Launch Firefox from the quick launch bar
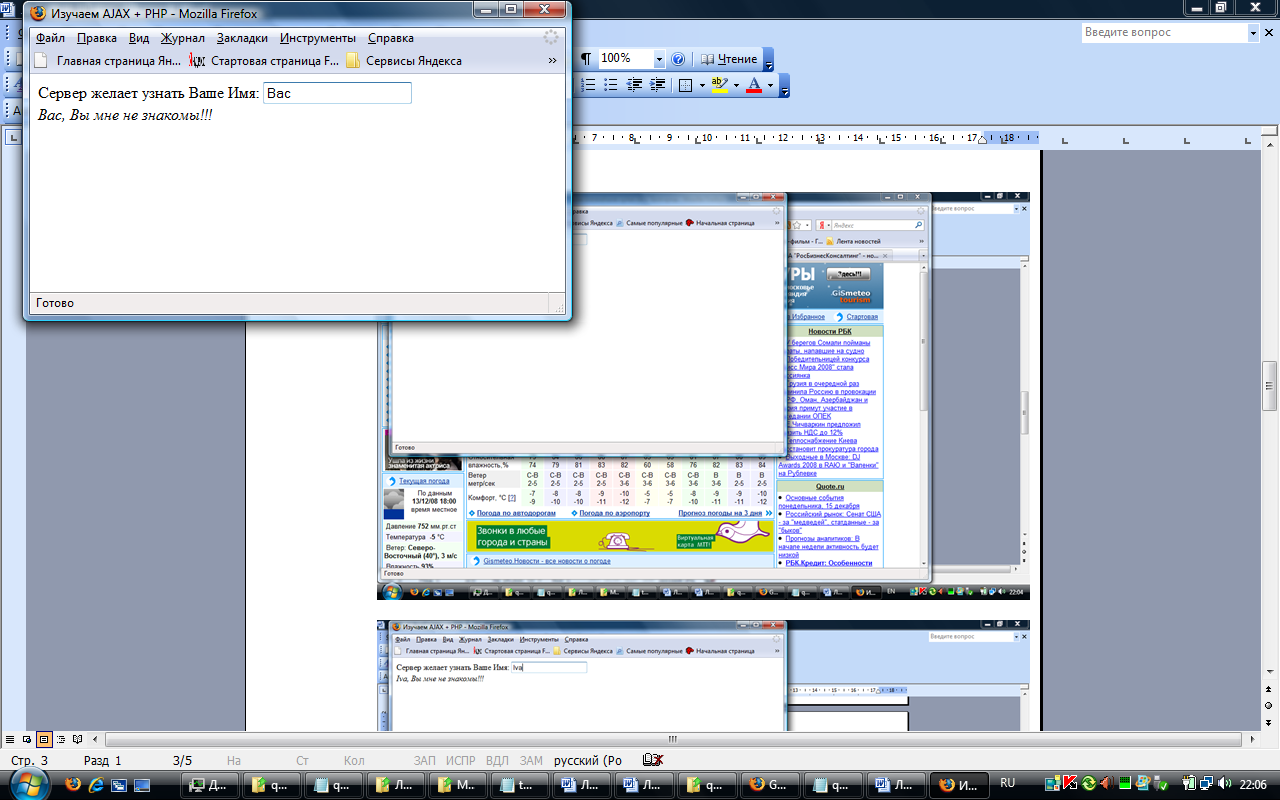 click(x=74, y=784)
